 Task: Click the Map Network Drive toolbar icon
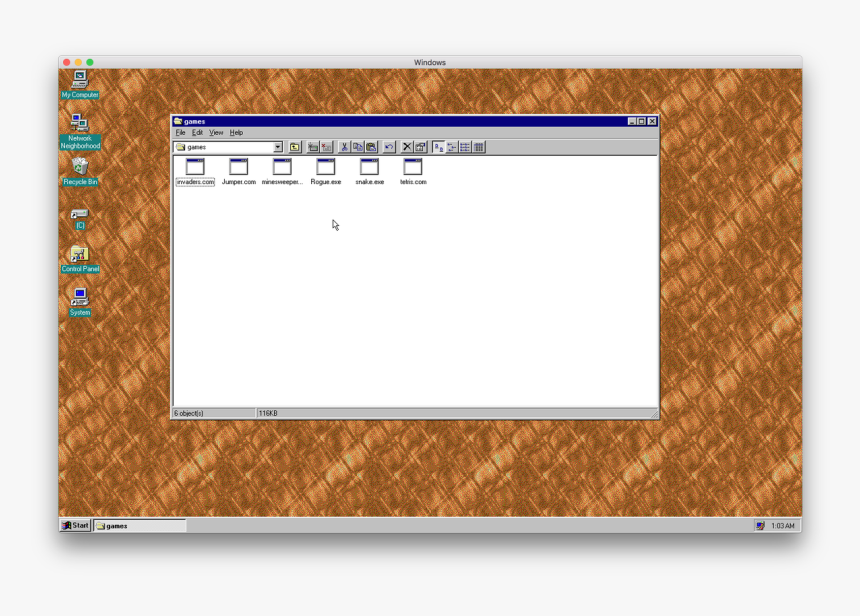[x=313, y=147]
